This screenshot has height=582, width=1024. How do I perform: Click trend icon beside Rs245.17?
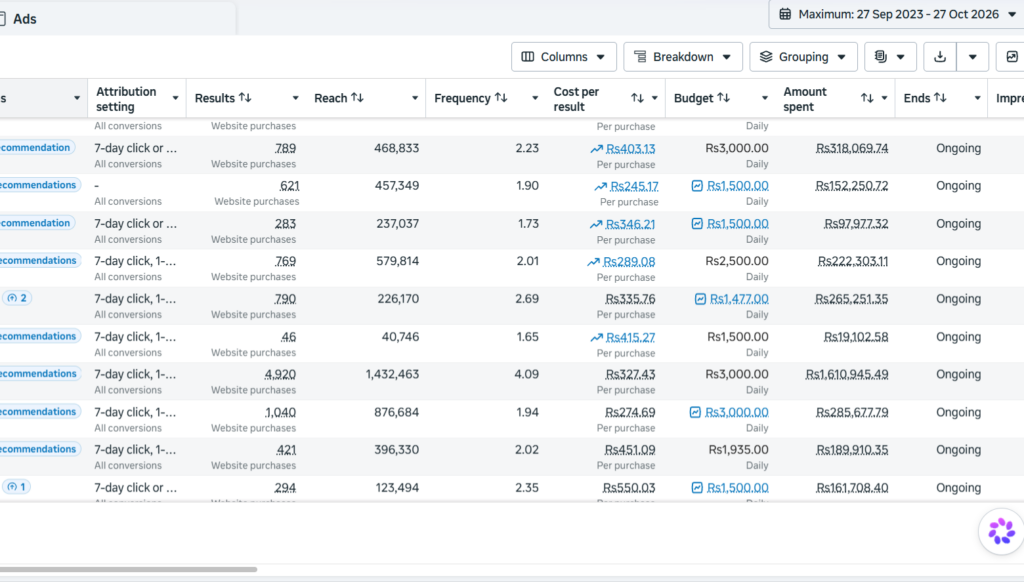tap(600, 187)
